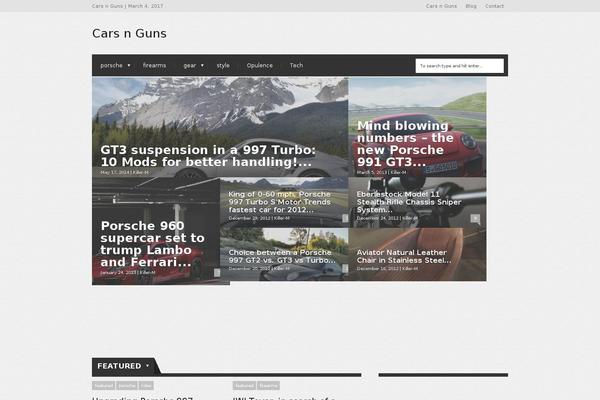The height and width of the screenshot is (400, 600).
Task: Open comments icon on Porsche 960 supercar tile
Action: pos(217,273)
